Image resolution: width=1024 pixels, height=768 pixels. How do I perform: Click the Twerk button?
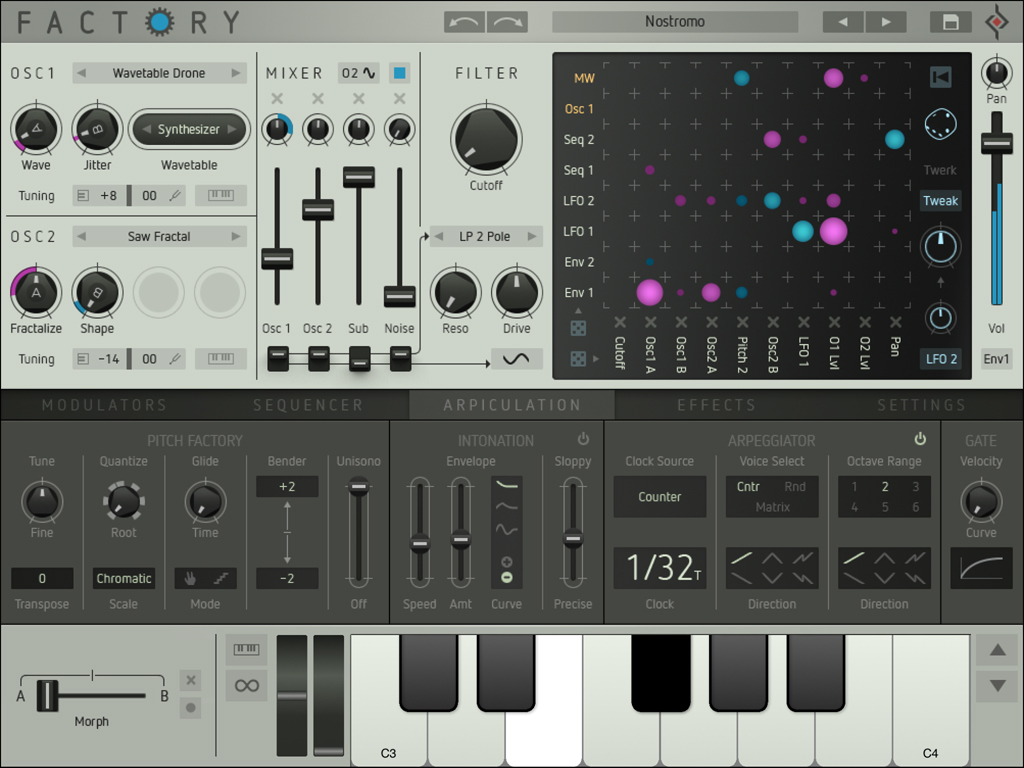(940, 170)
